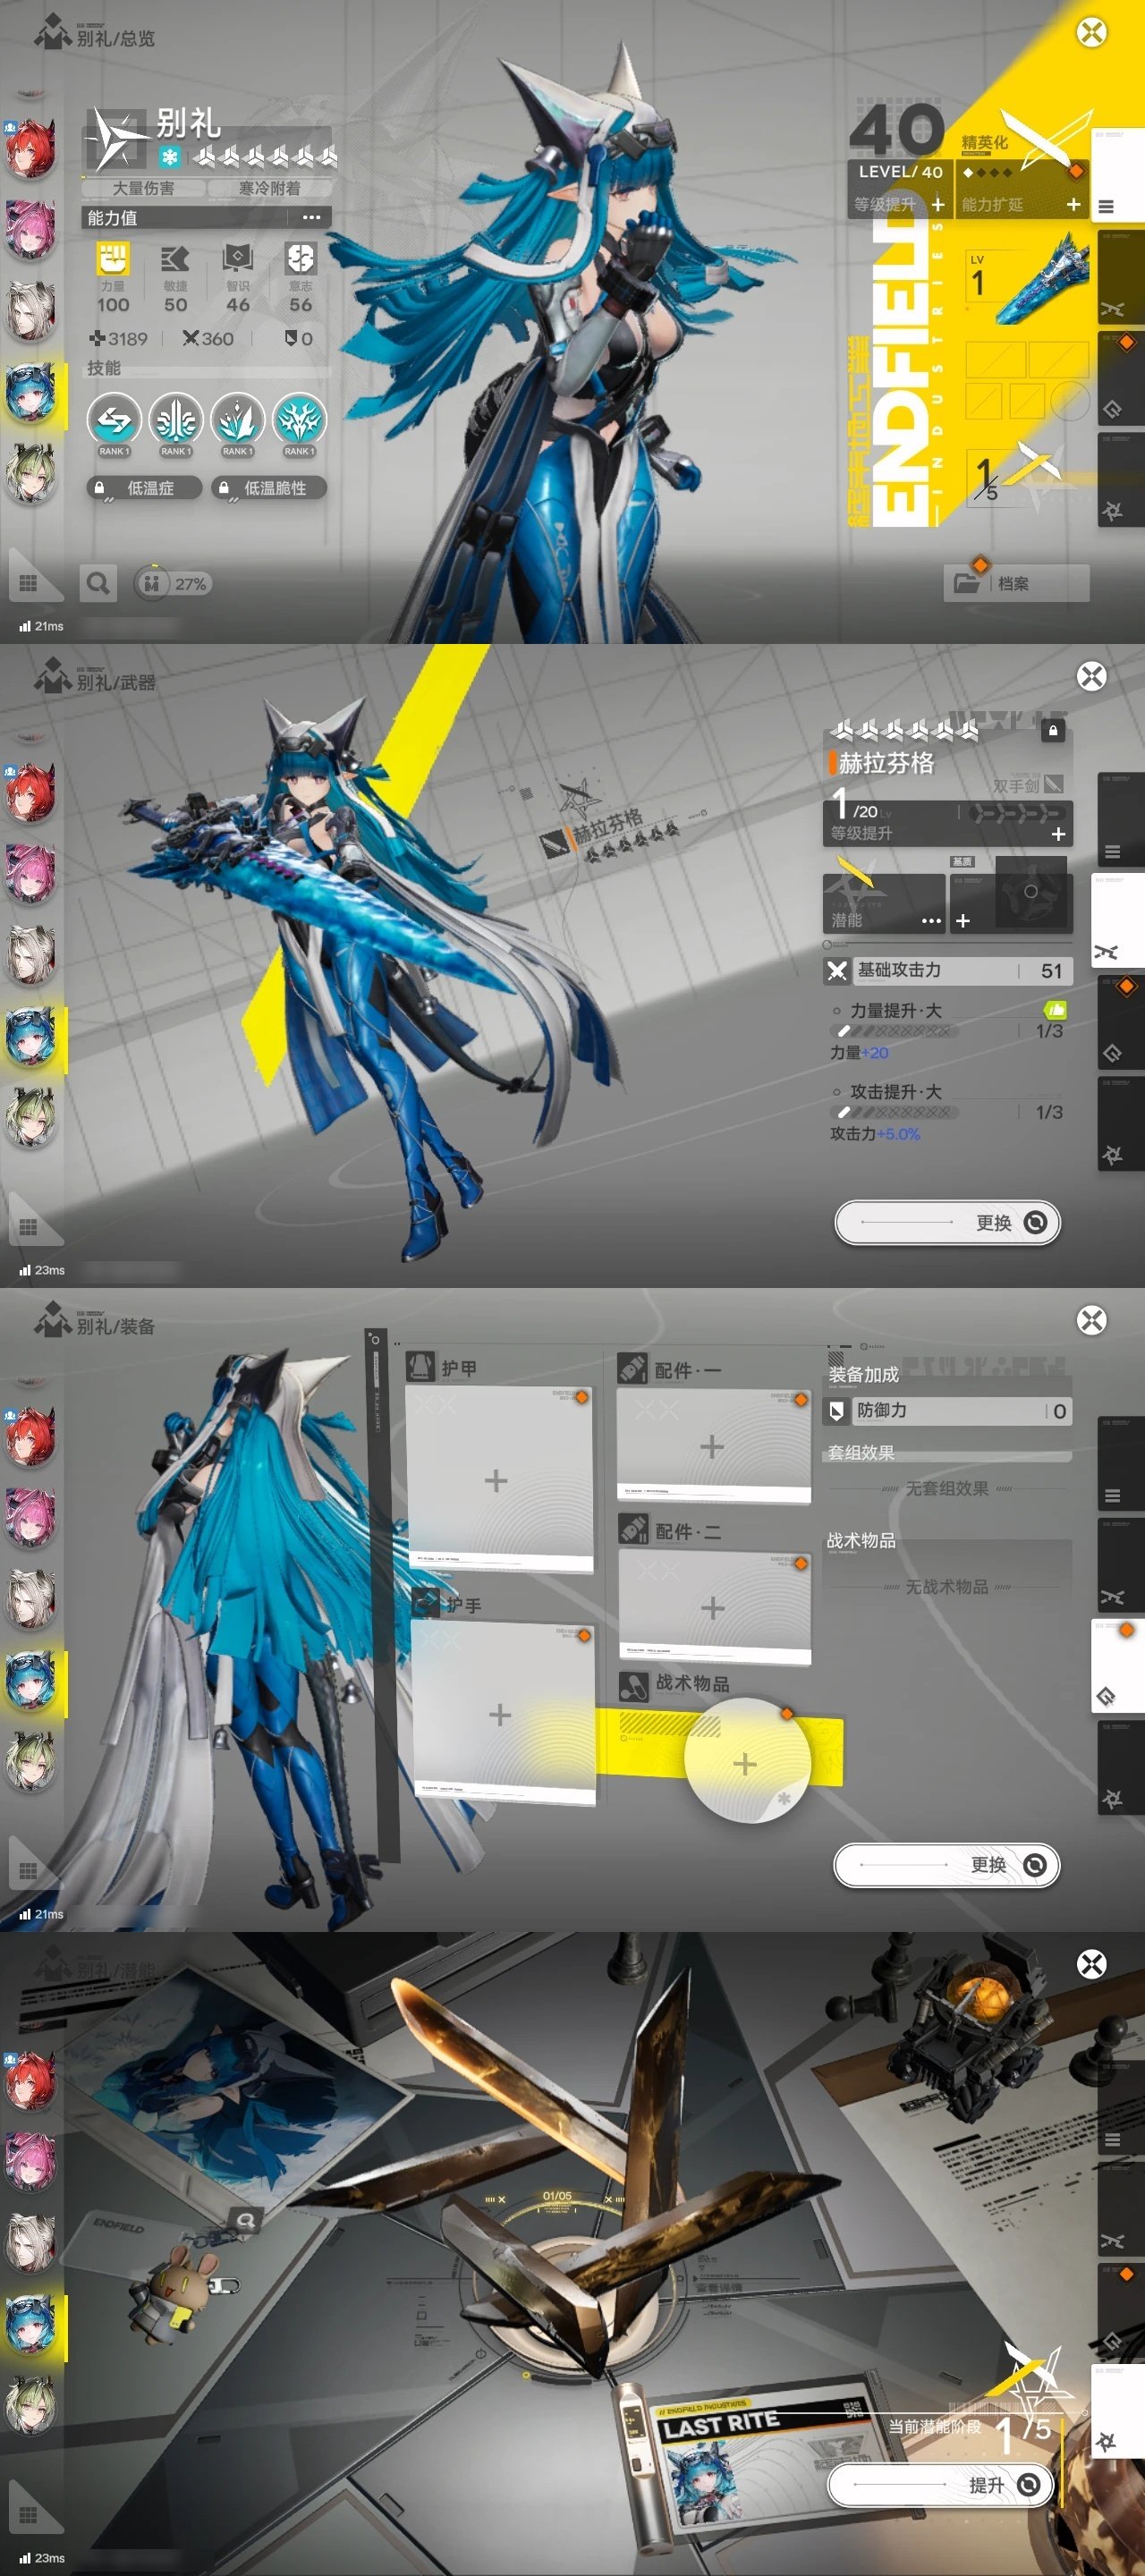This screenshot has height=2576, width=1145.
Task: Click the magnifier search icon beside 27%
Action: point(98,583)
